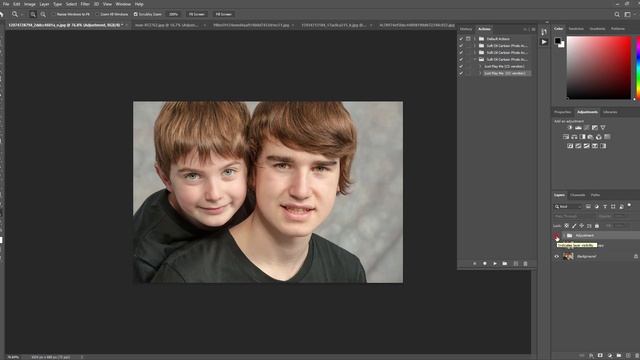Expand the highlighted Just Play Me action

pyautogui.click(x=480, y=73)
